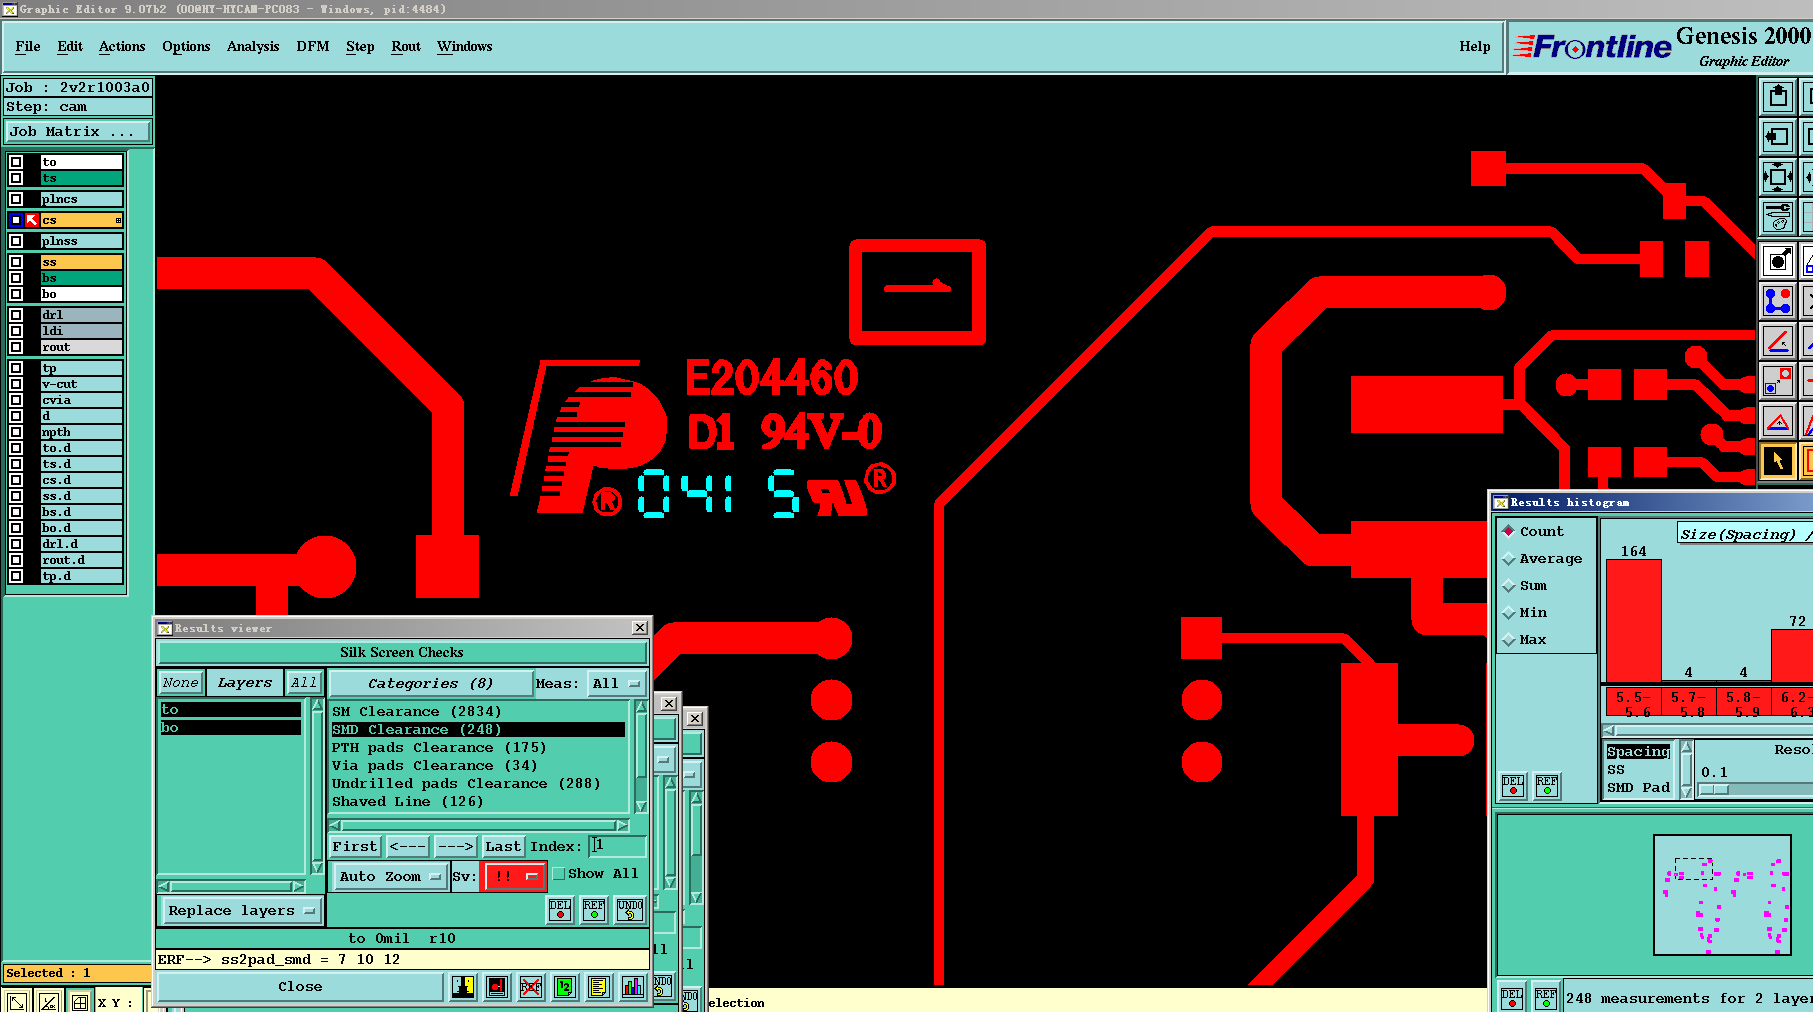Image resolution: width=1813 pixels, height=1012 pixels.
Task: Open the DFM menu
Action: (313, 47)
